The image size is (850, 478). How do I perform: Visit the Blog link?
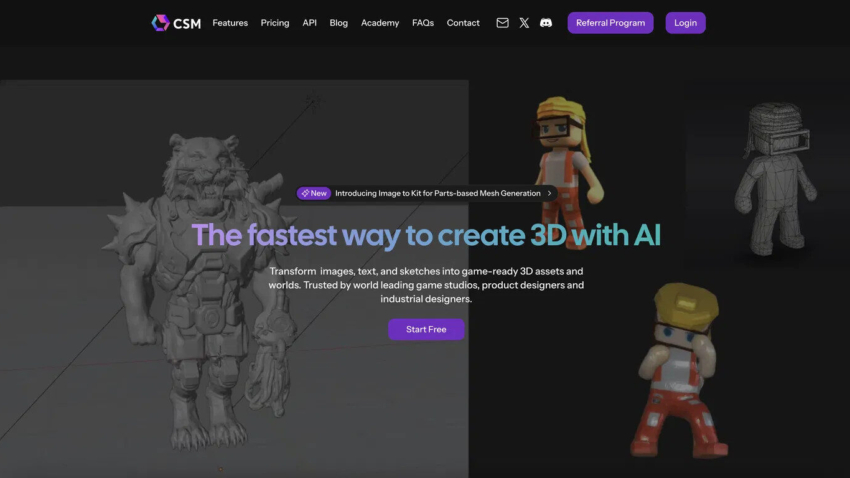coord(339,23)
